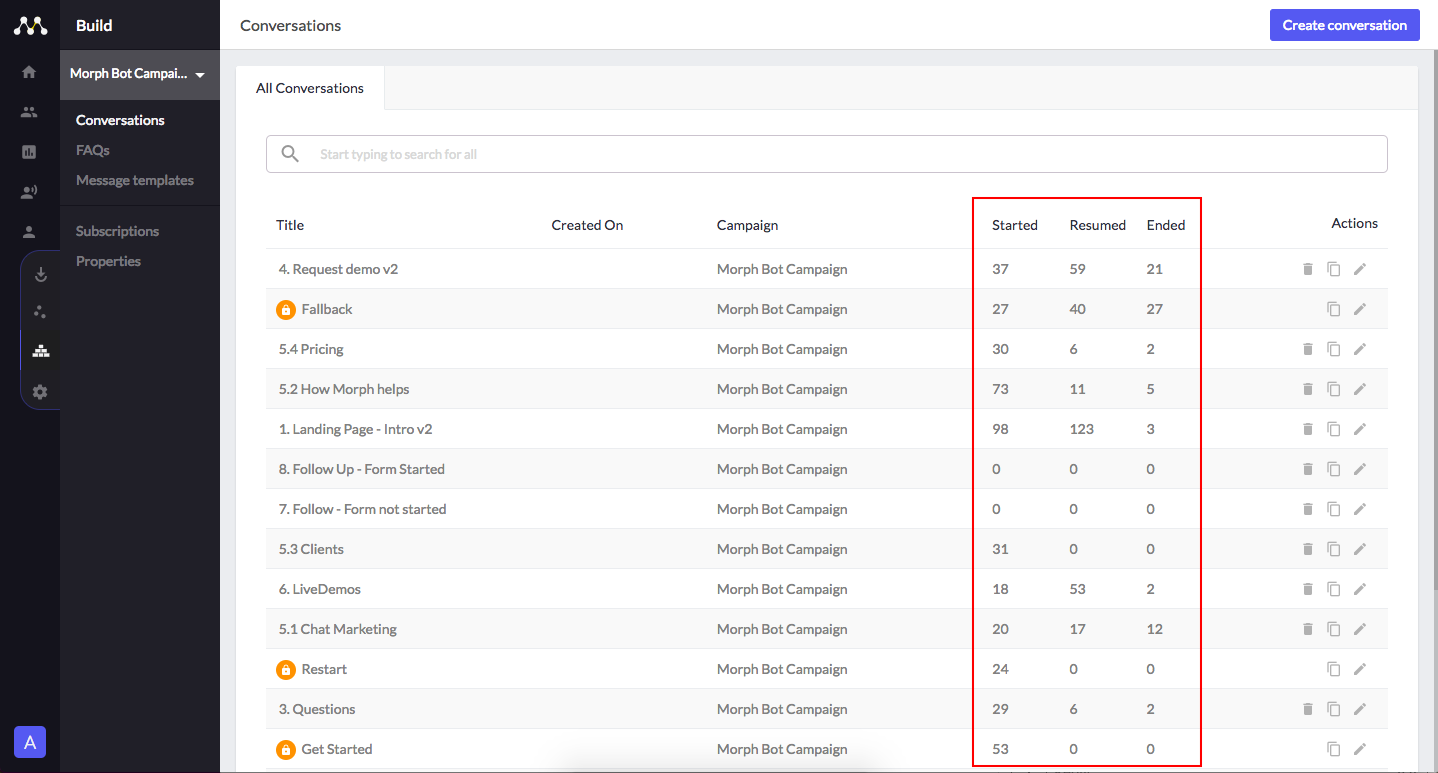Image resolution: width=1438 pixels, height=773 pixels.
Task: Edit the Fallback conversation
Action: point(1359,309)
